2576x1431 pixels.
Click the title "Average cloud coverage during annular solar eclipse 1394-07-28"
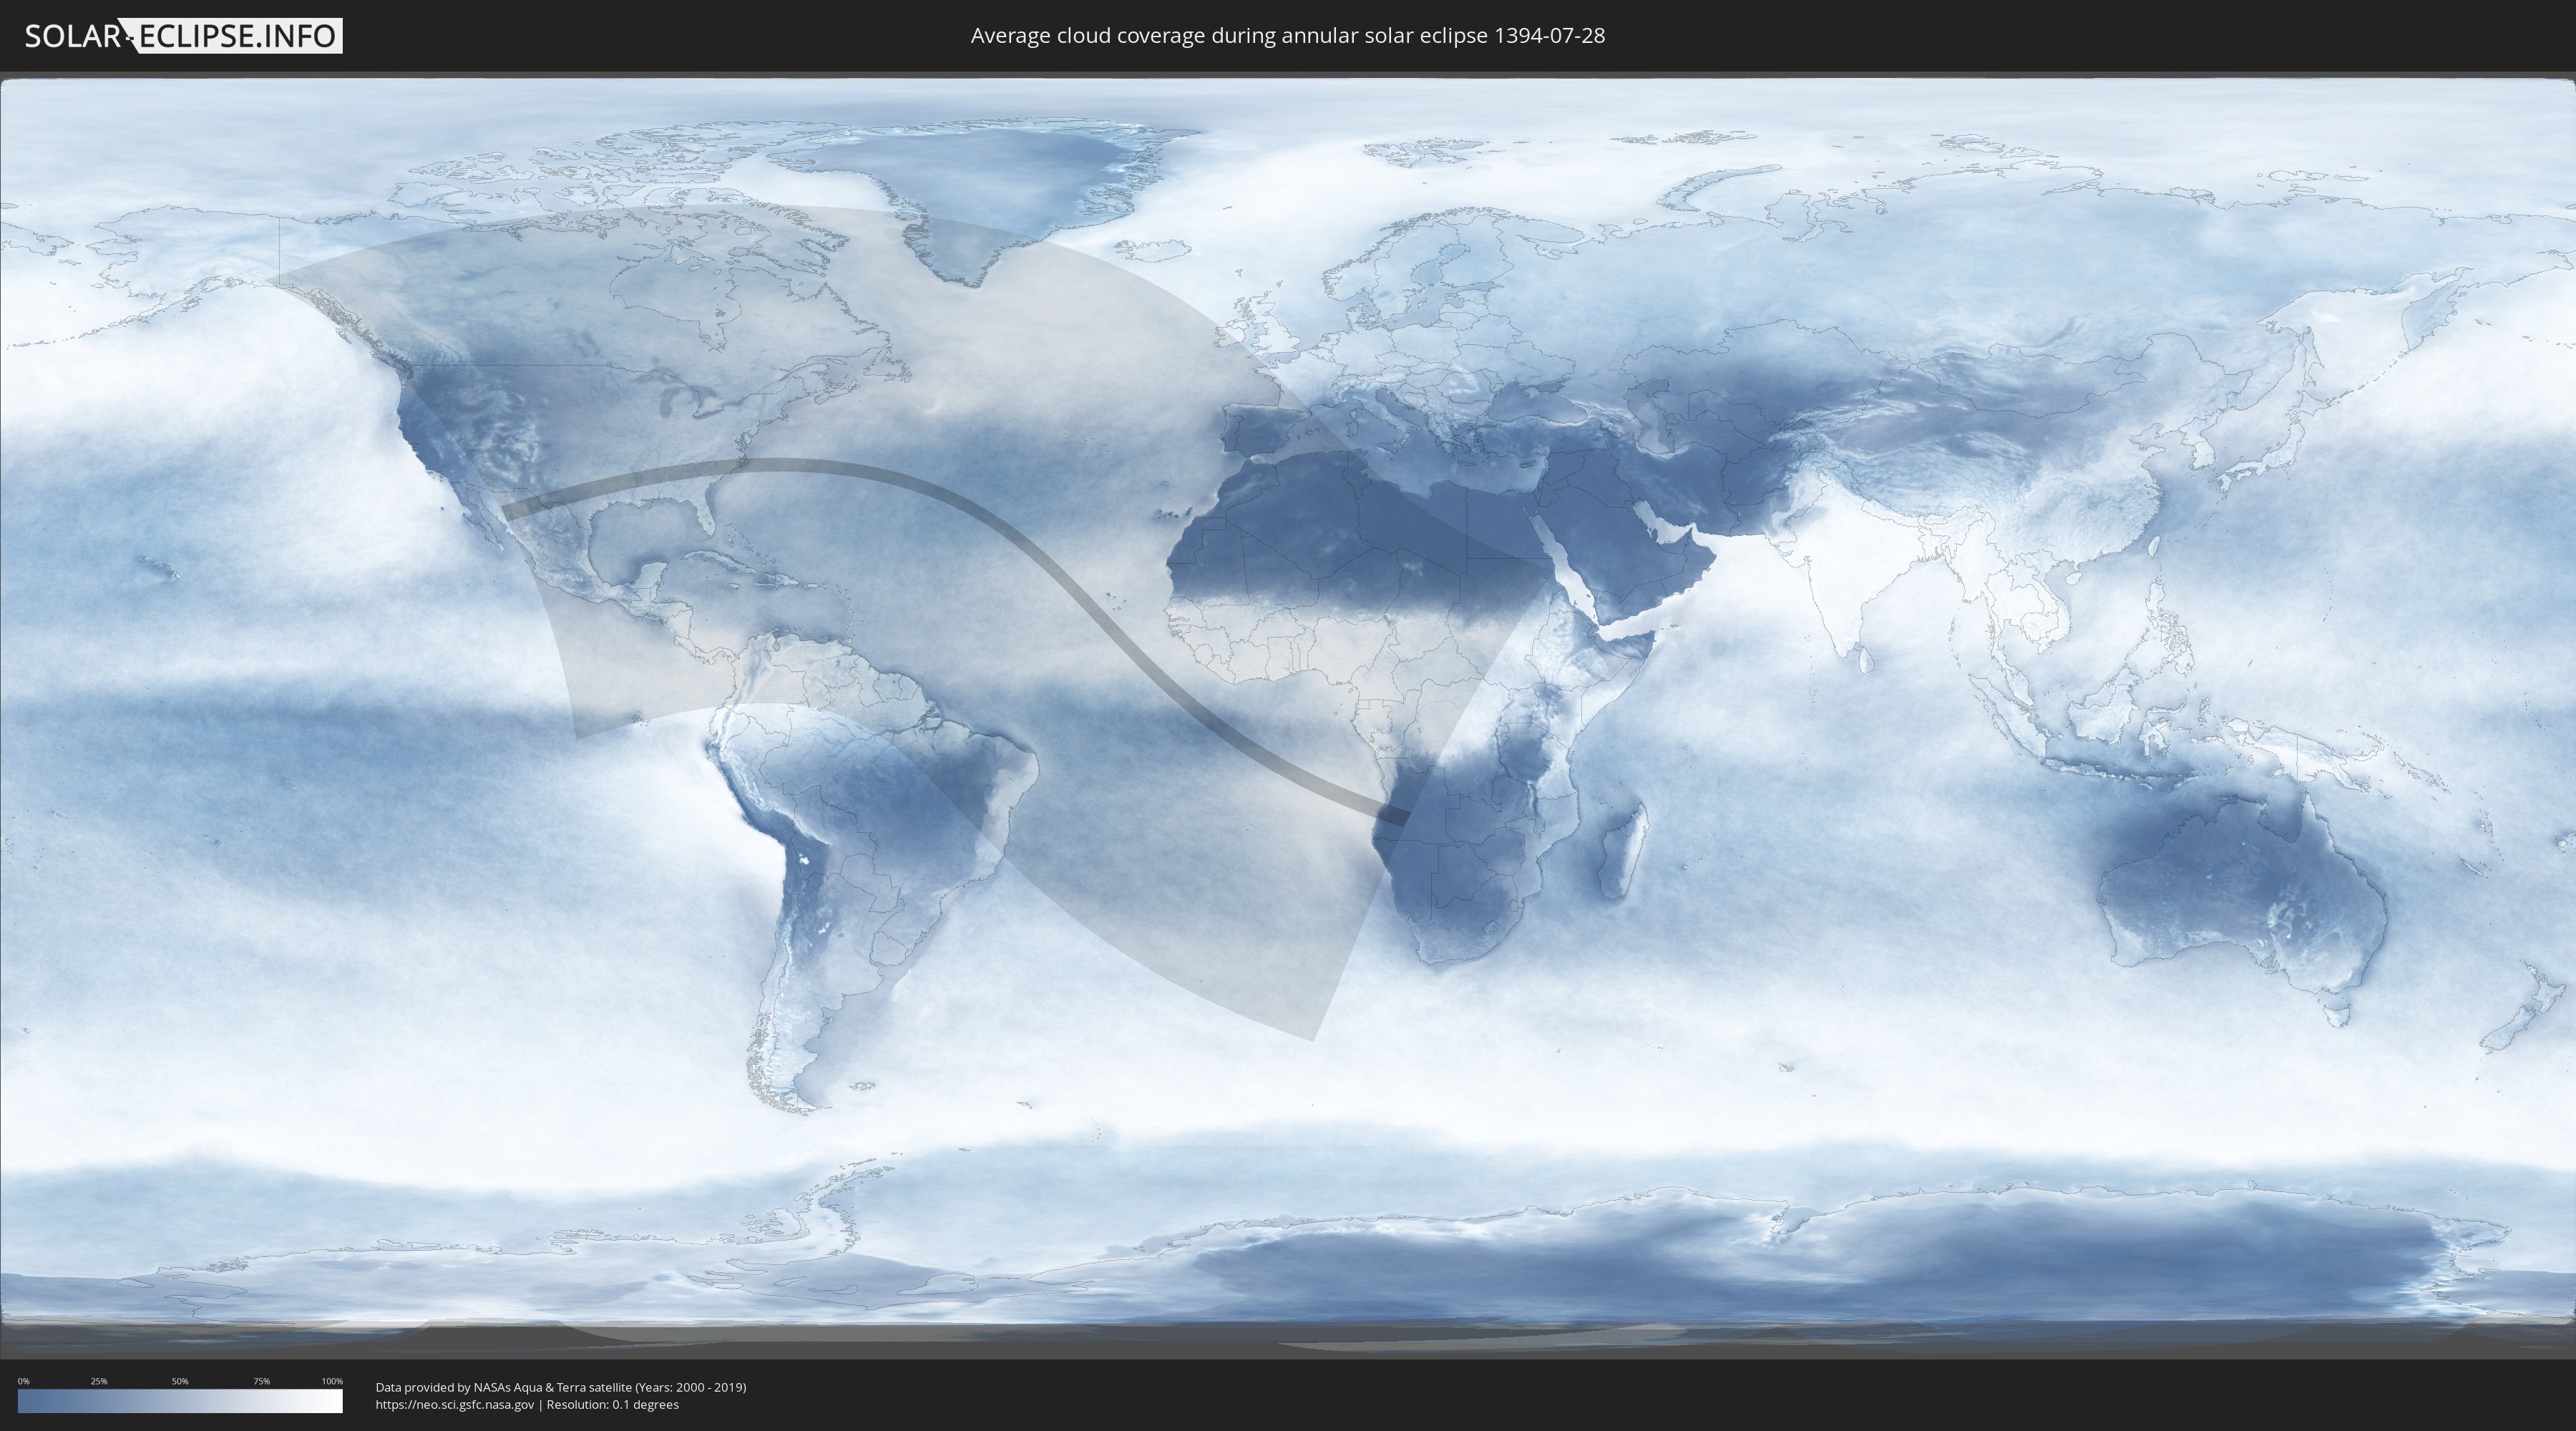click(x=1287, y=35)
